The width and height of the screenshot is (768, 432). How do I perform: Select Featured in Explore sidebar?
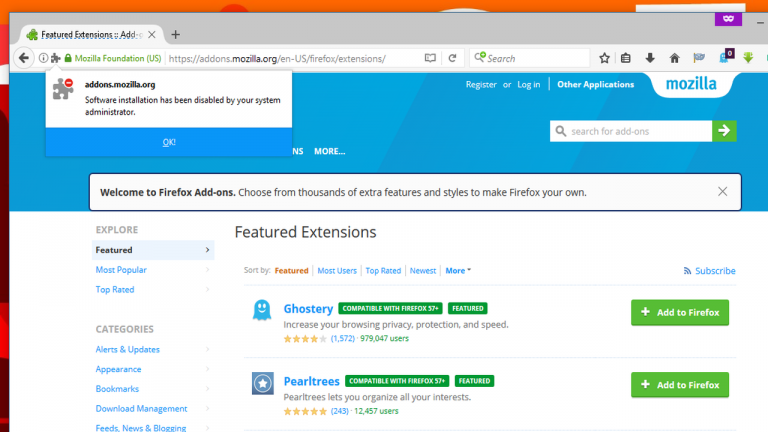point(153,250)
